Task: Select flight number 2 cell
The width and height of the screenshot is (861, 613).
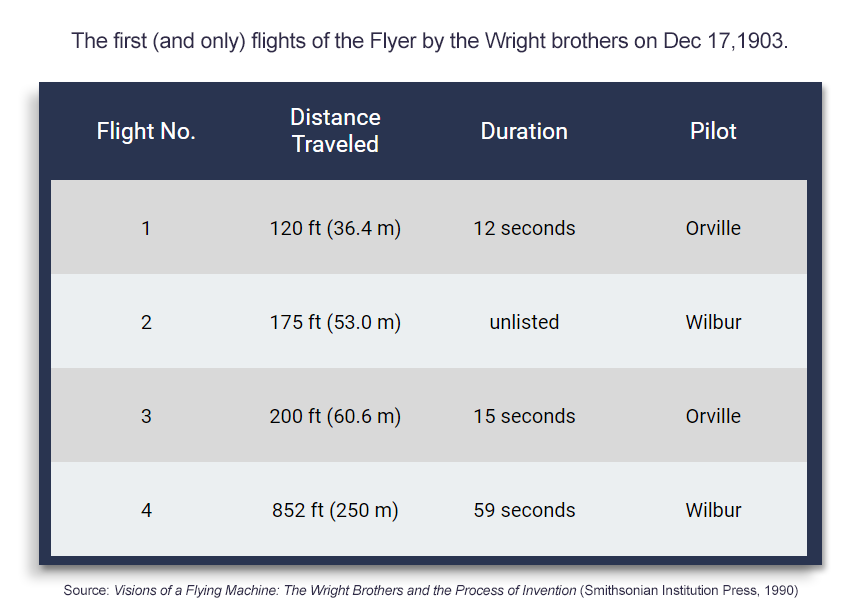Action: tap(146, 322)
